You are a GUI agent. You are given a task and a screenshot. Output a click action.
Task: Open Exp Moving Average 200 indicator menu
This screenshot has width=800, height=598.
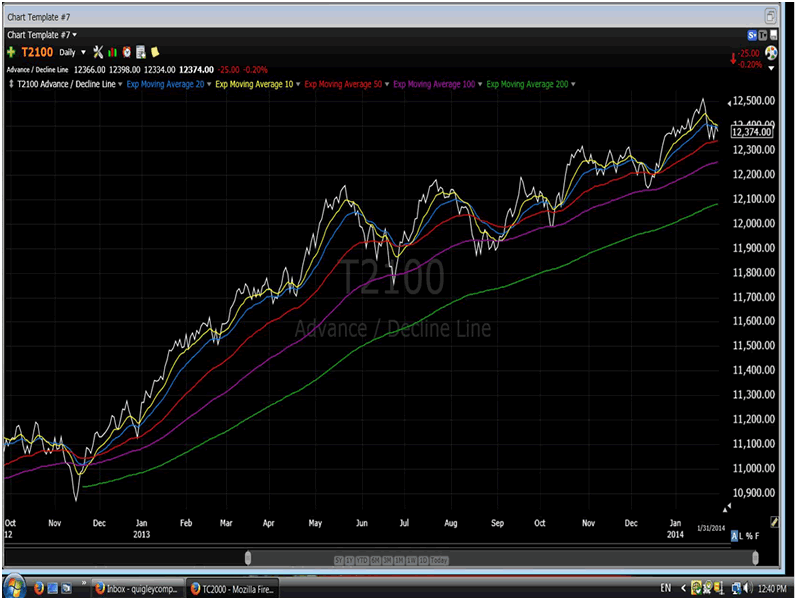coord(530,84)
